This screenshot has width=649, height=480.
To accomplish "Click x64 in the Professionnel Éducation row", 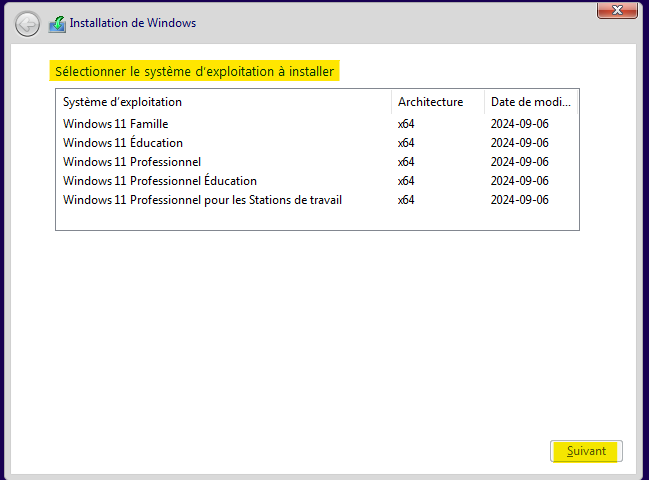I will coord(406,181).
